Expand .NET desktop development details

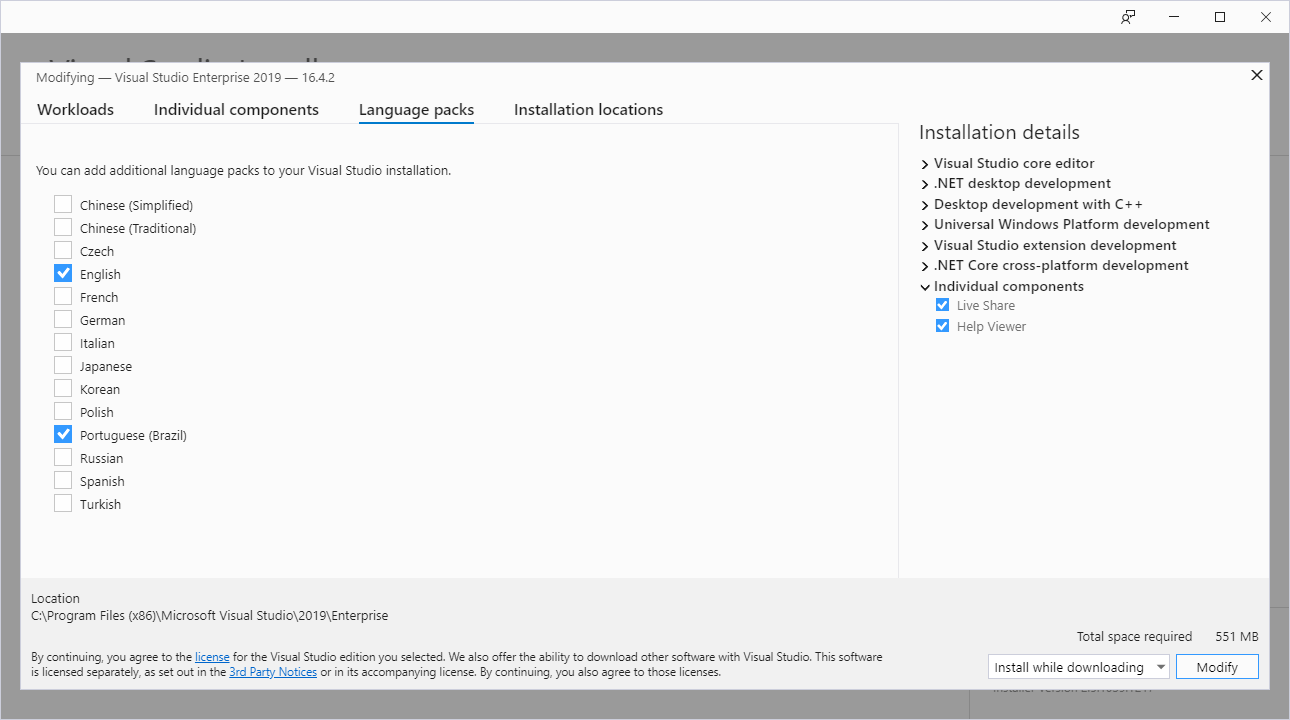point(925,184)
